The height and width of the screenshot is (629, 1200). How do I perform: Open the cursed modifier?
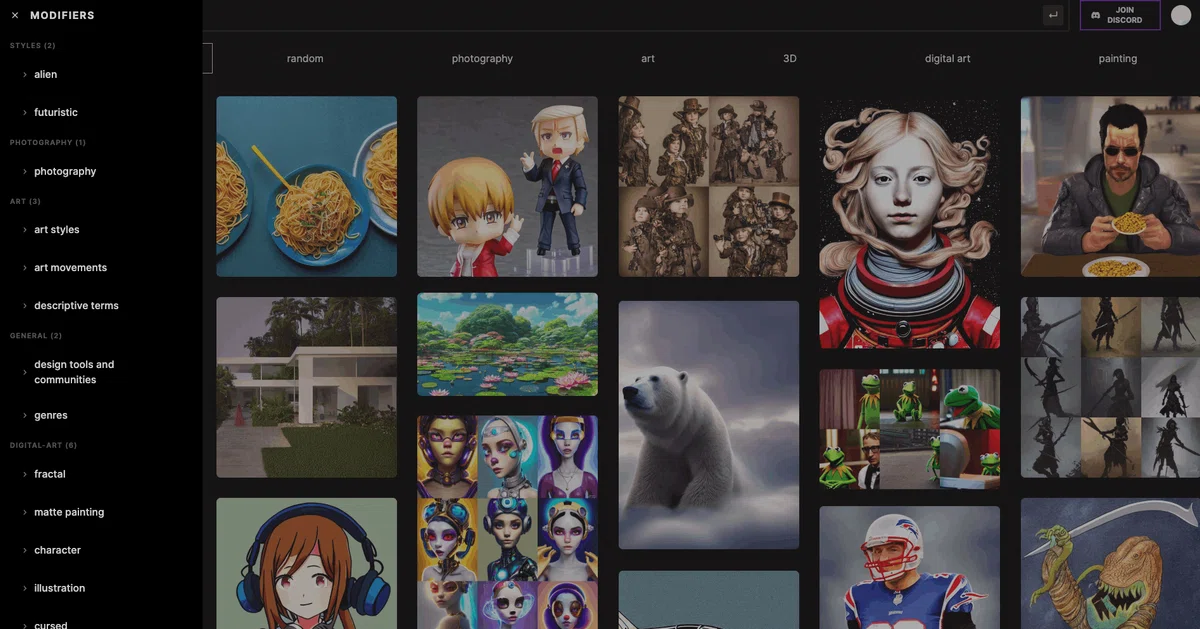pos(51,625)
